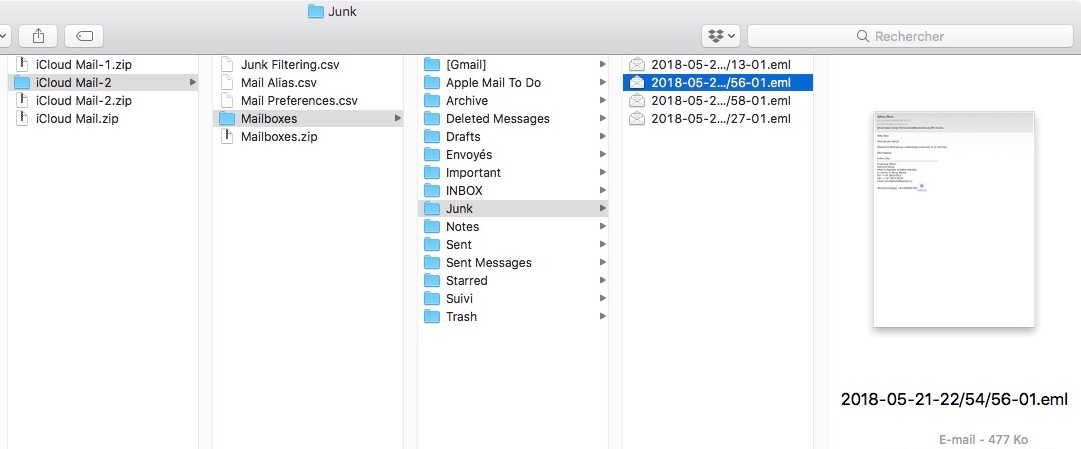Open the INBOX folder
Image resolution: width=1081 pixels, height=449 pixels.
point(464,190)
